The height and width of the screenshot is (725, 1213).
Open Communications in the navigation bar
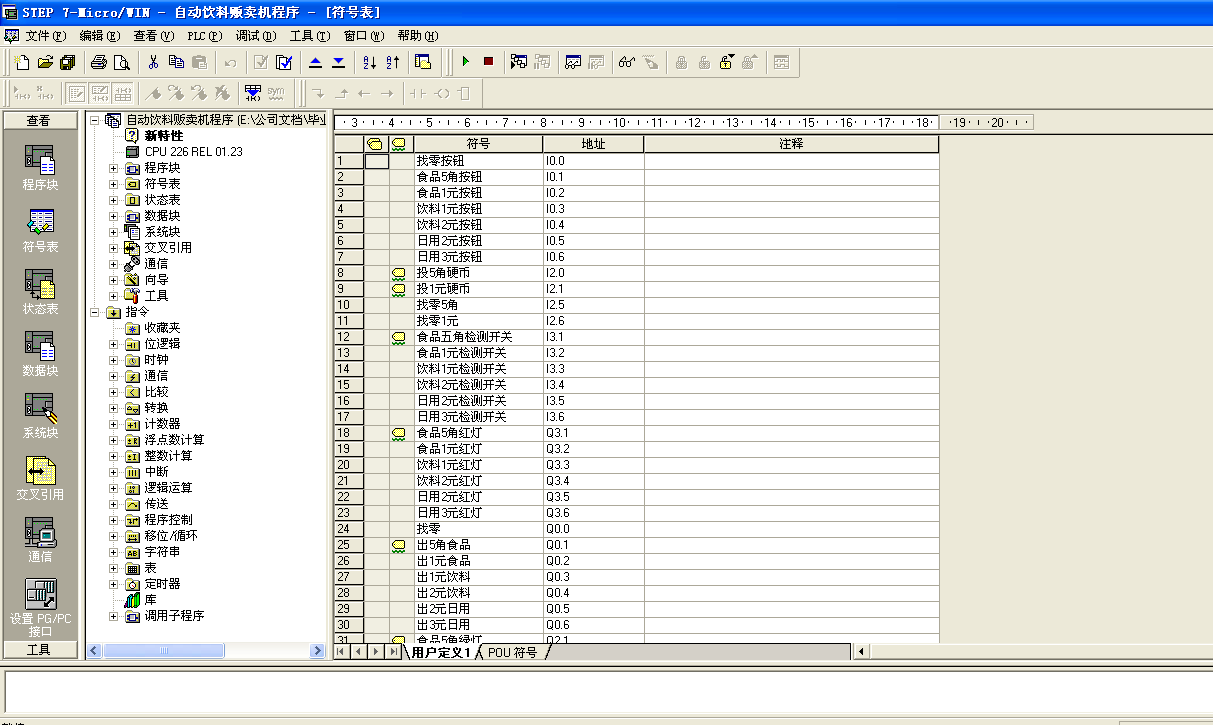(41, 540)
